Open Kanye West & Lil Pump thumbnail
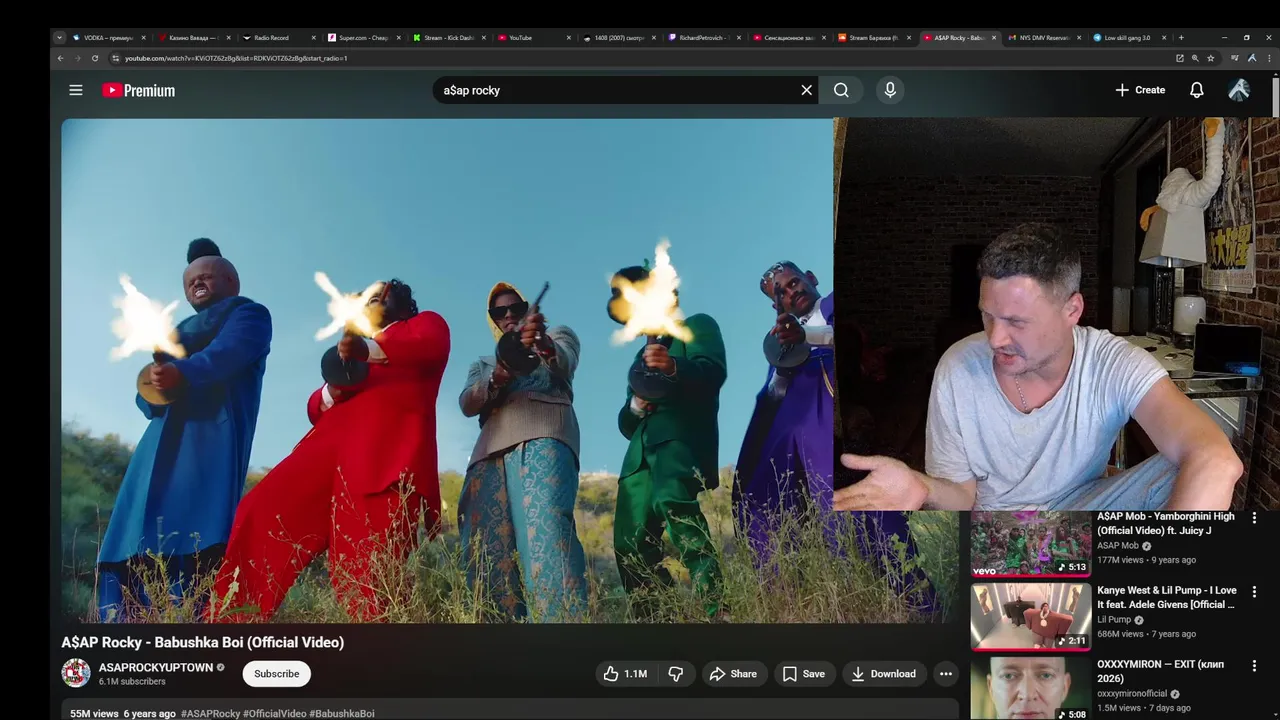This screenshot has height=720, width=1280. [1031, 617]
